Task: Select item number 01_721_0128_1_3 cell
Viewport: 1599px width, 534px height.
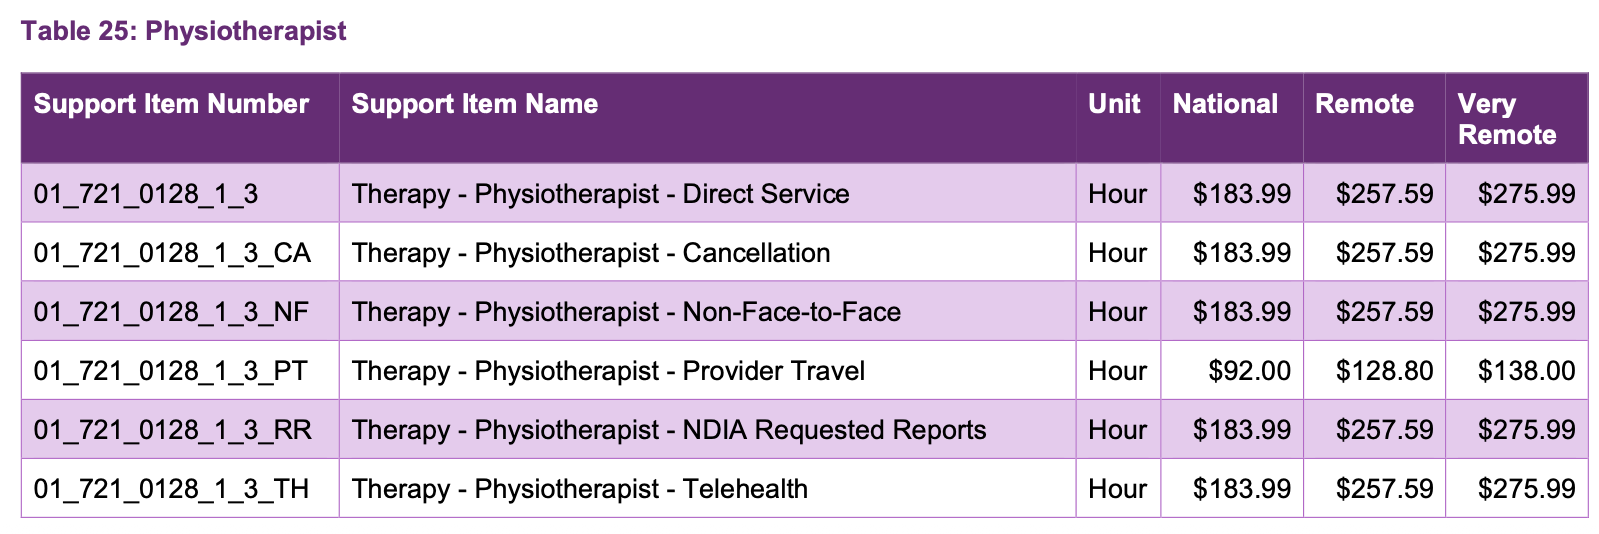Action: 146,193
